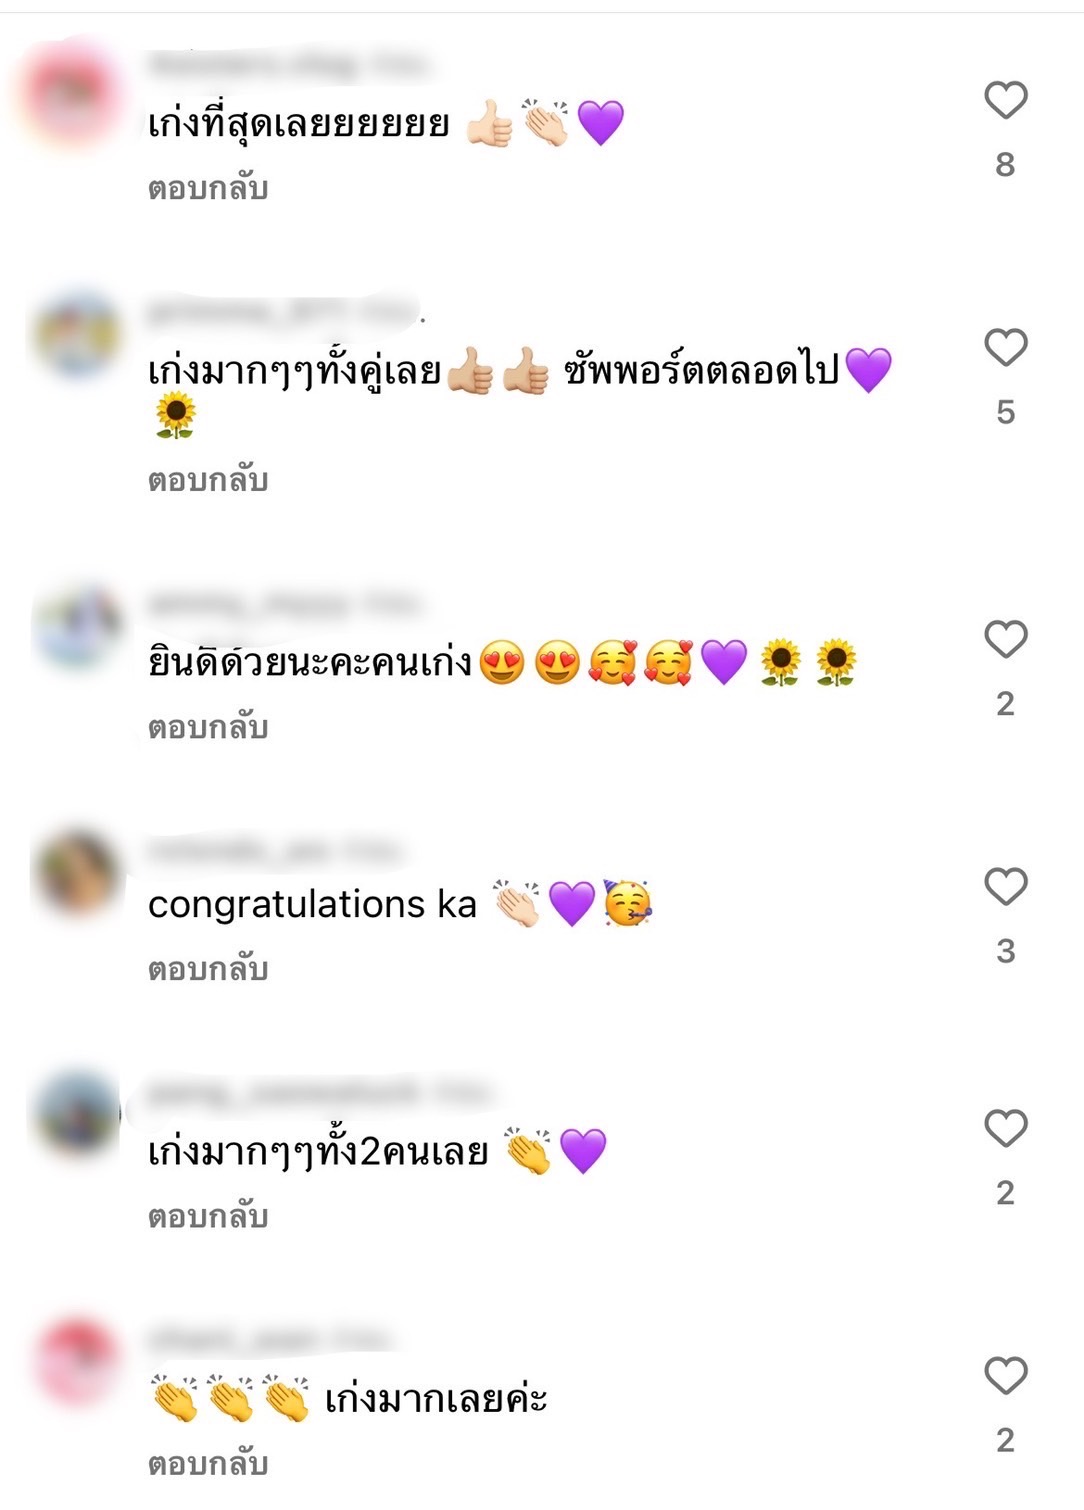Open avatar of the last commenter

75,1362
